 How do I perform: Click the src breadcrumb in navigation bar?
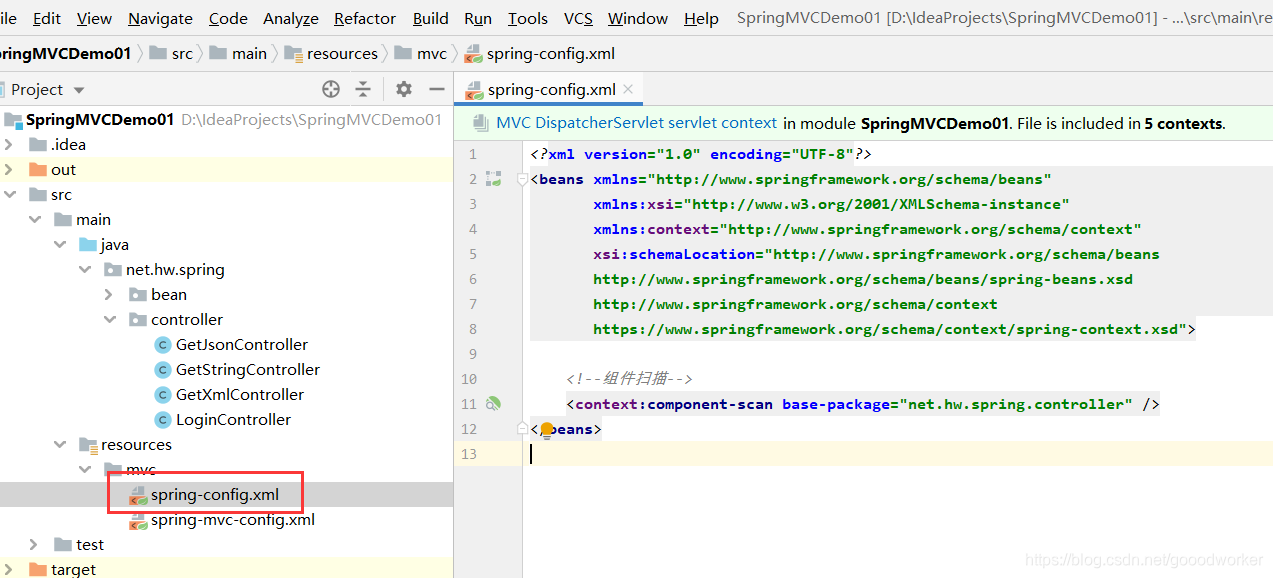pos(171,53)
